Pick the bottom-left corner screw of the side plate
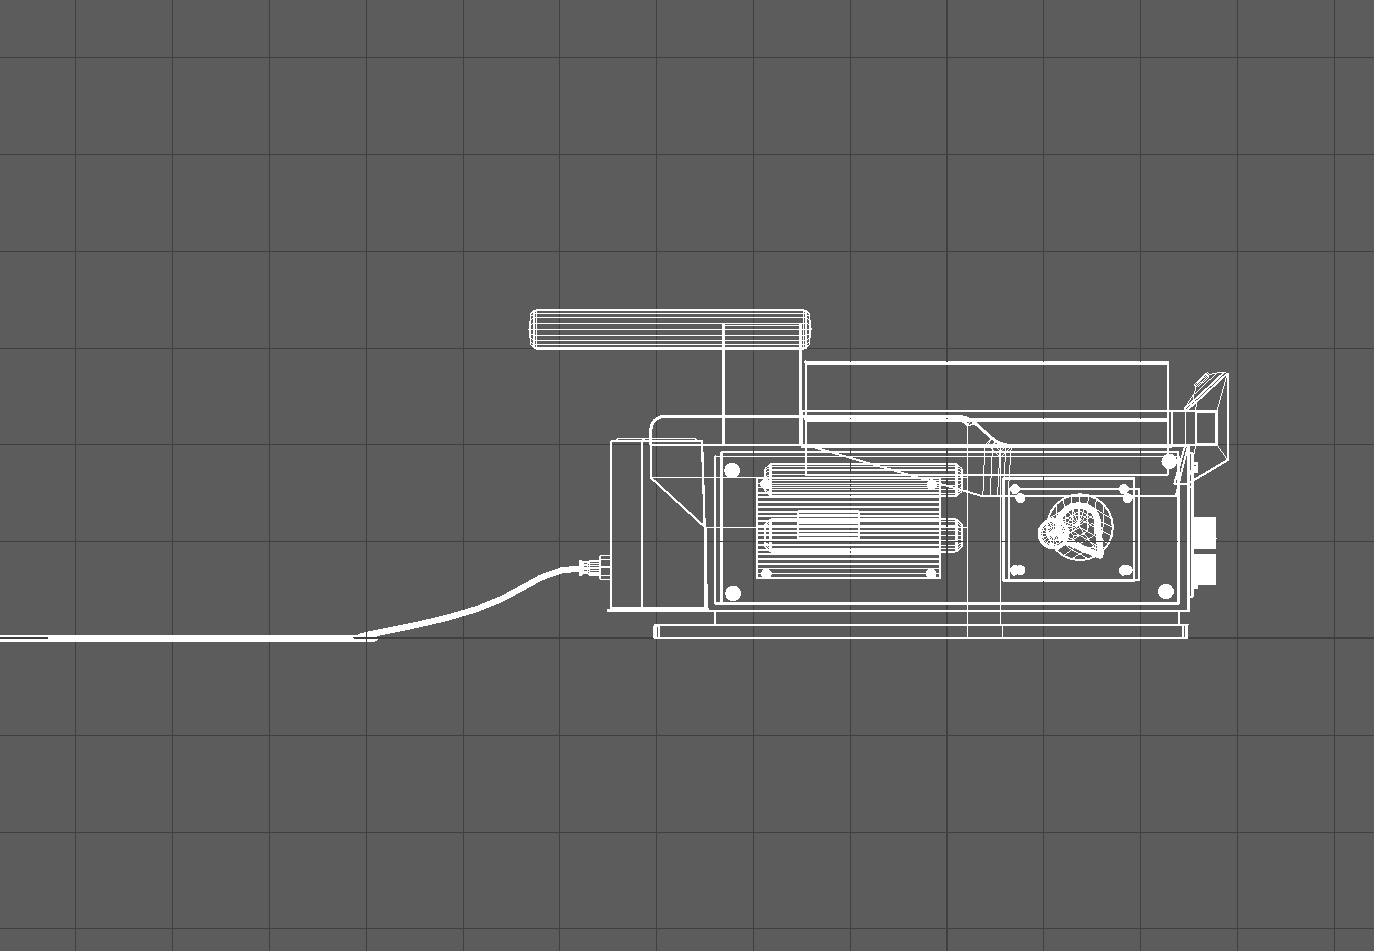 click(x=732, y=594)
